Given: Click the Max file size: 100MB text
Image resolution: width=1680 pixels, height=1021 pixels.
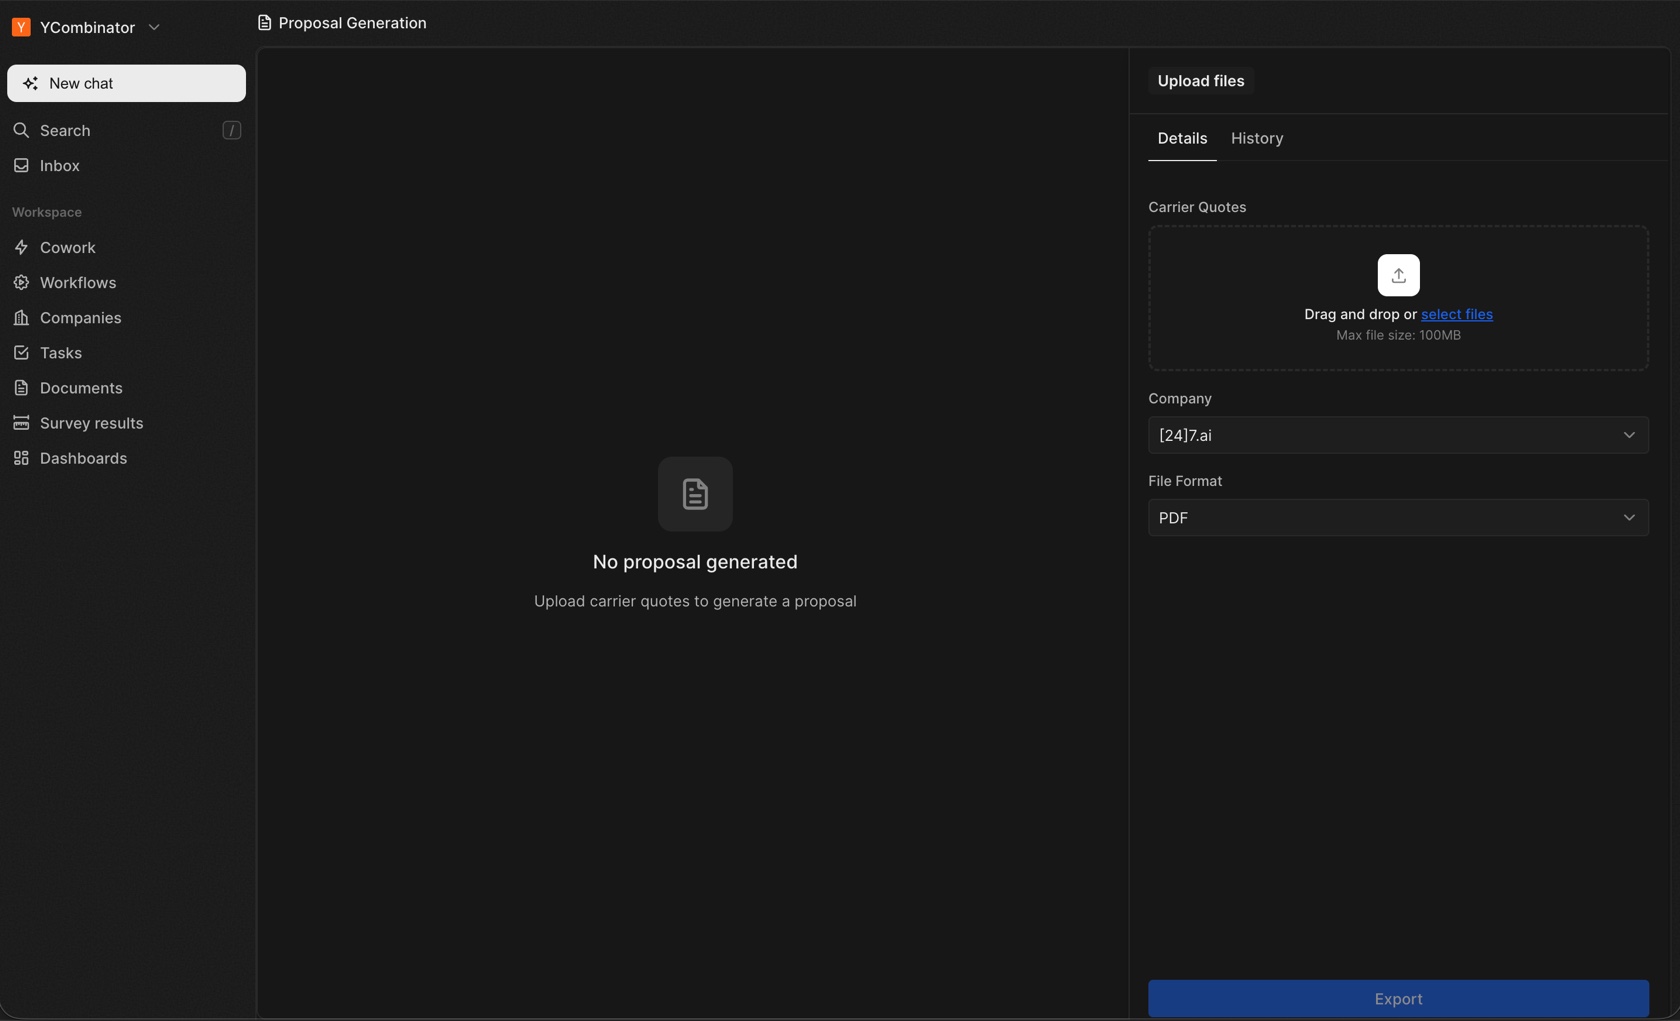Looking at the screenshot, I should 1398,335.
